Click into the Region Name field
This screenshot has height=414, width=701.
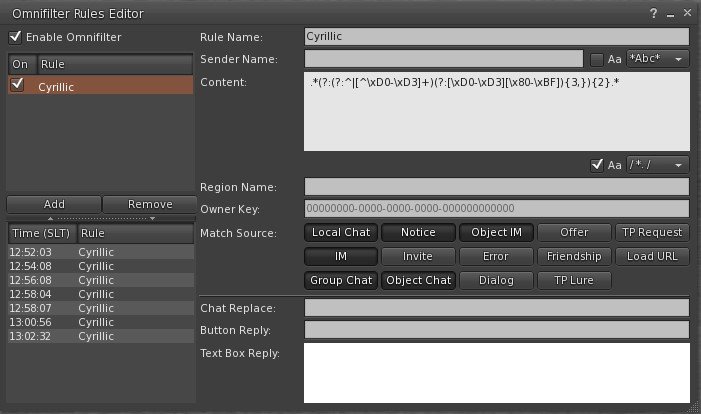click(497, 187)
